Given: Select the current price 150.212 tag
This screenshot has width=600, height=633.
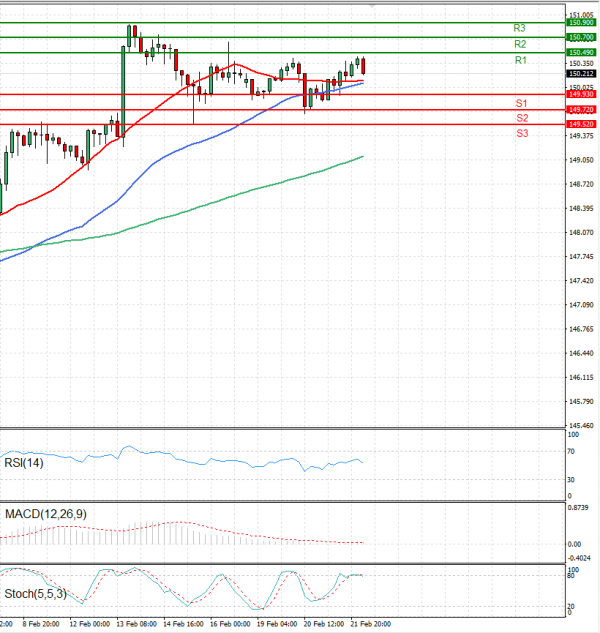Looking at the screenshot, I should click(581, 74).
